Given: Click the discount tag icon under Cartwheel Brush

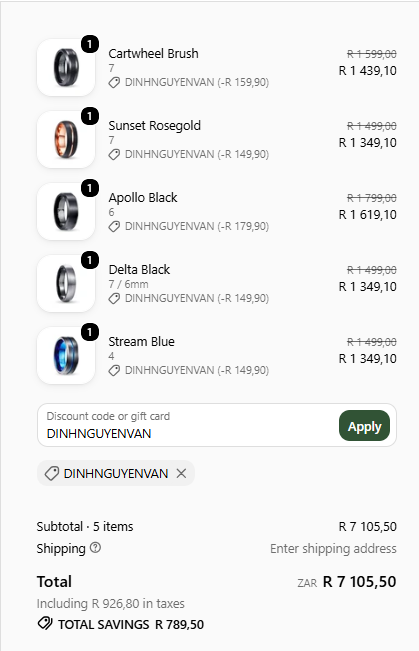Looking at the screenshot, I should pos(114,83).
